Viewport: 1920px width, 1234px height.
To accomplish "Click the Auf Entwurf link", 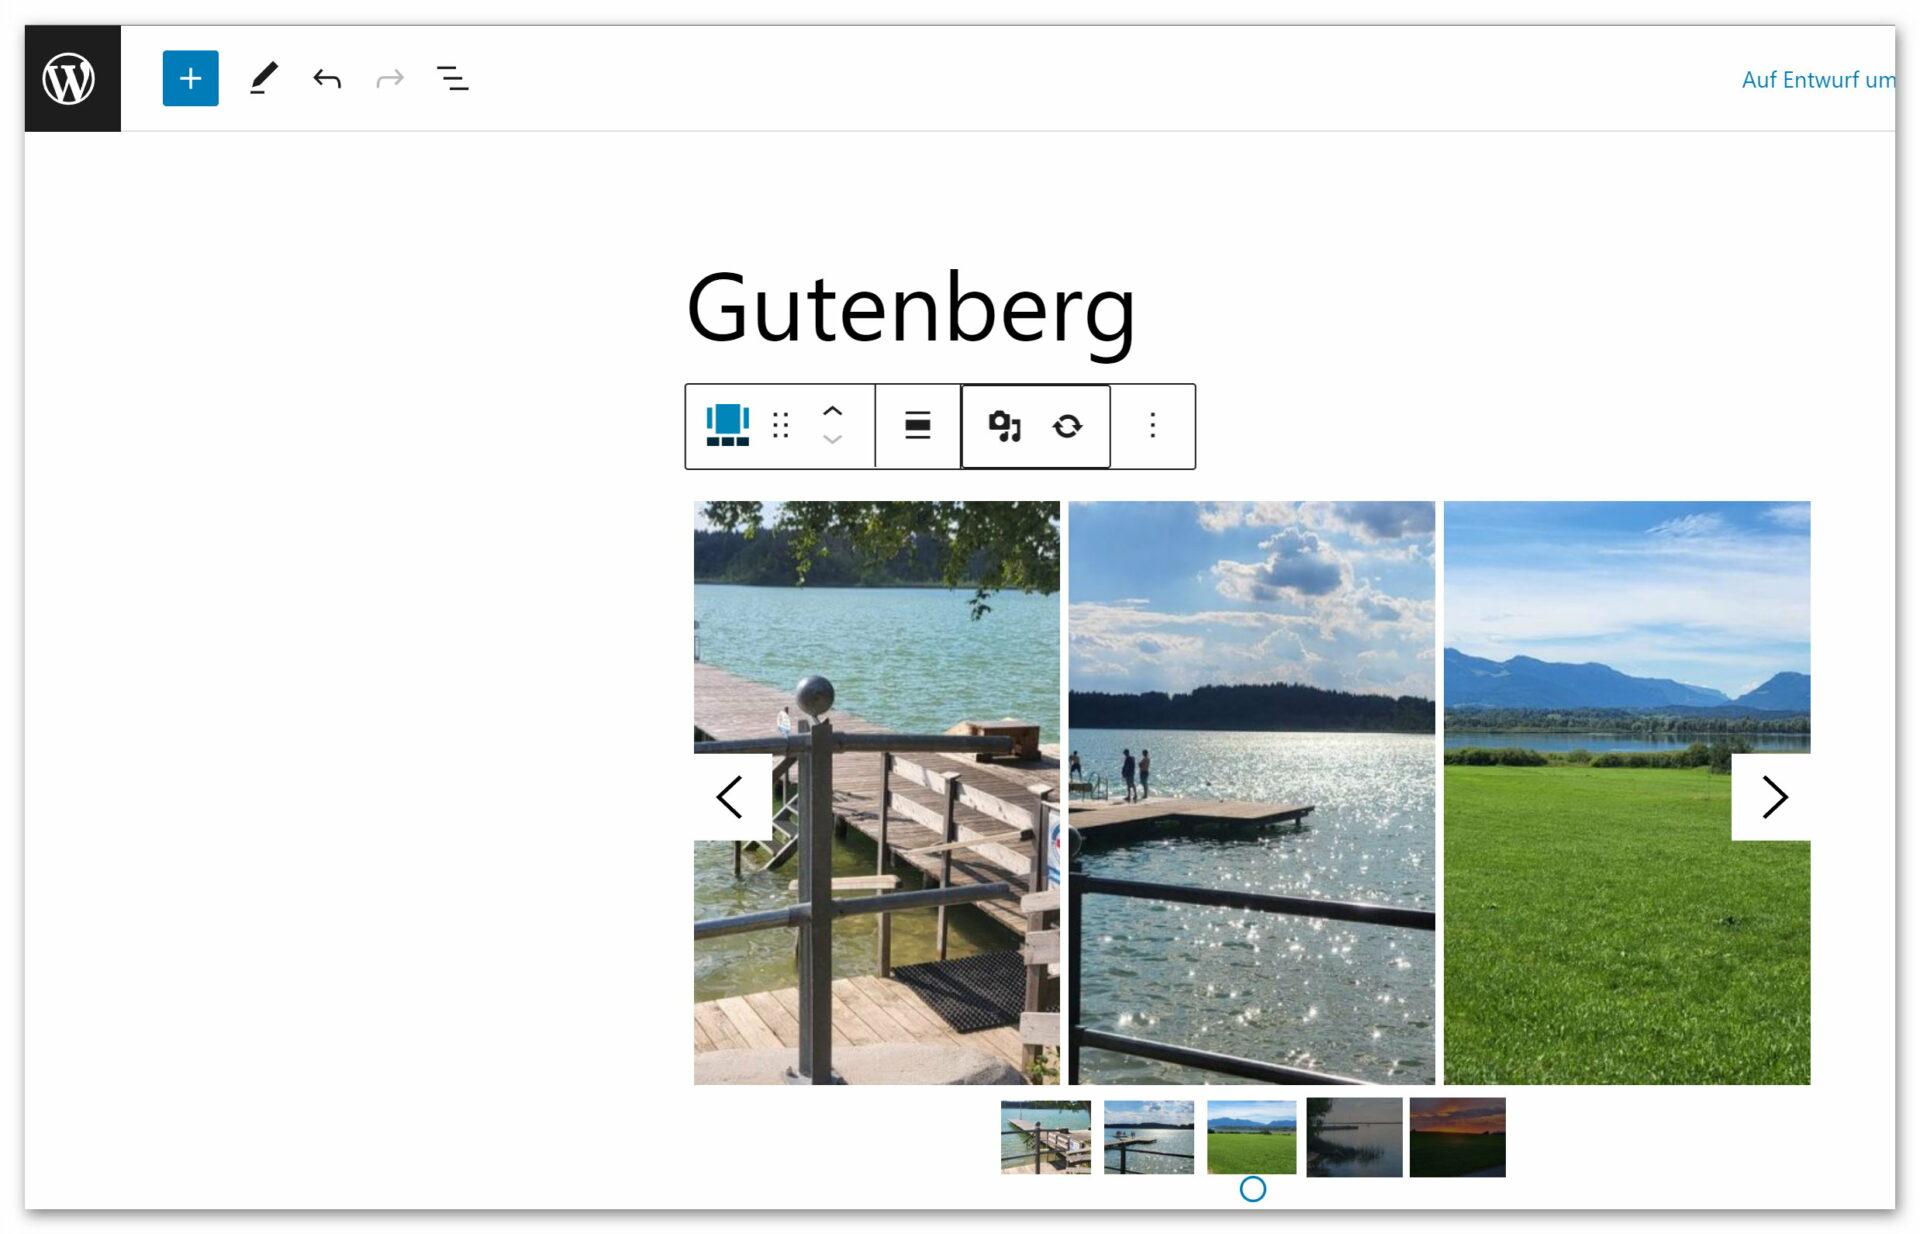I will tap(1816, 80).
